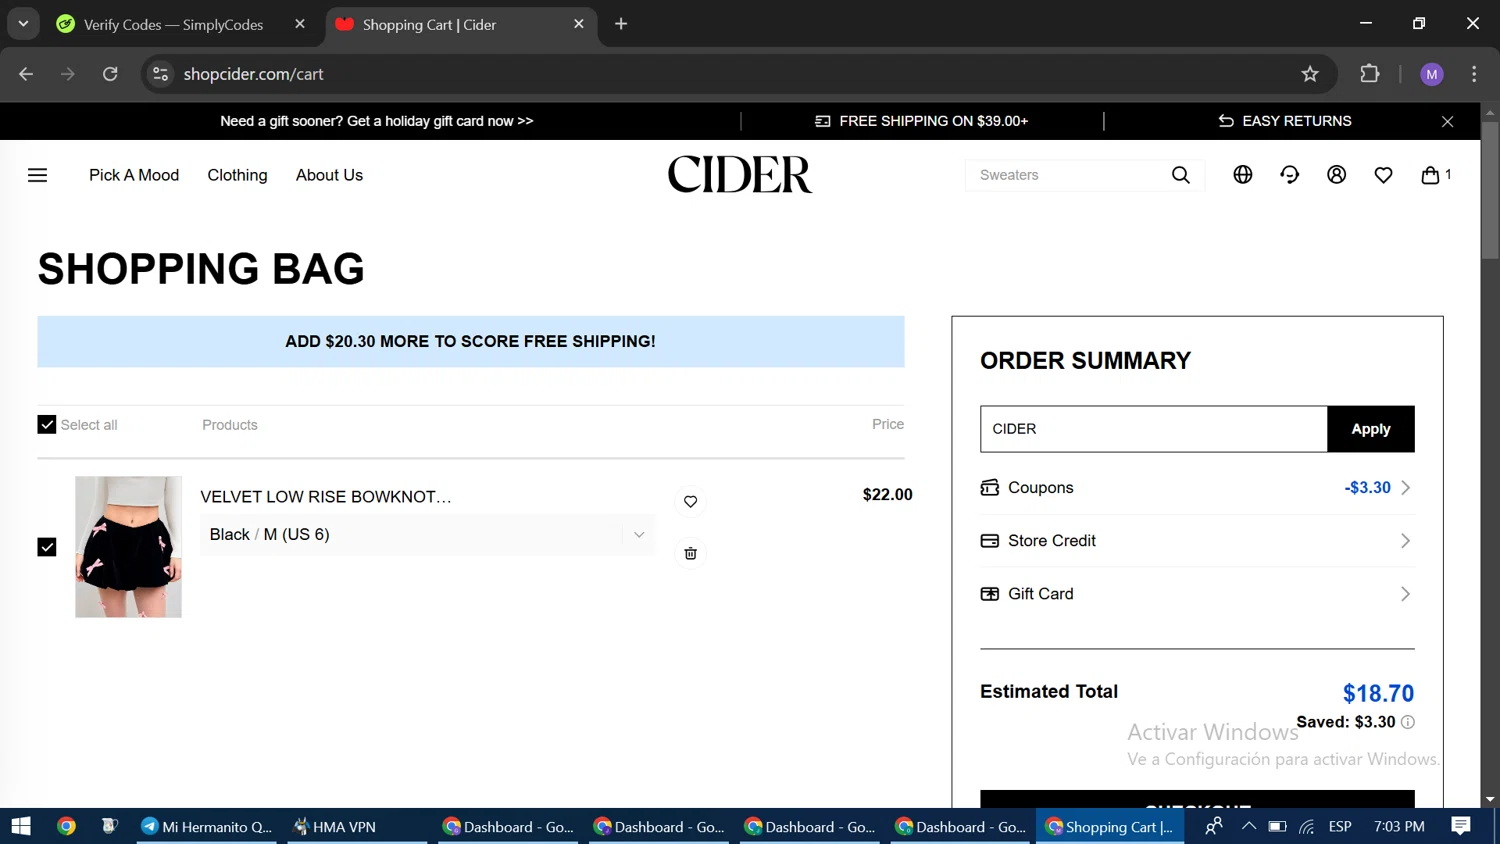Click the CIDER logo to go home
The height and width of the screenshot is (844, 1500).
[740, 175]
